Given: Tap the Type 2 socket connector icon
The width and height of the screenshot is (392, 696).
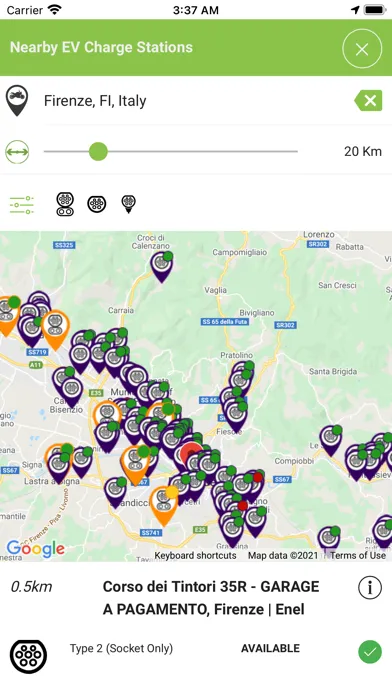Looking at the screenshot, I should point(28,656).
